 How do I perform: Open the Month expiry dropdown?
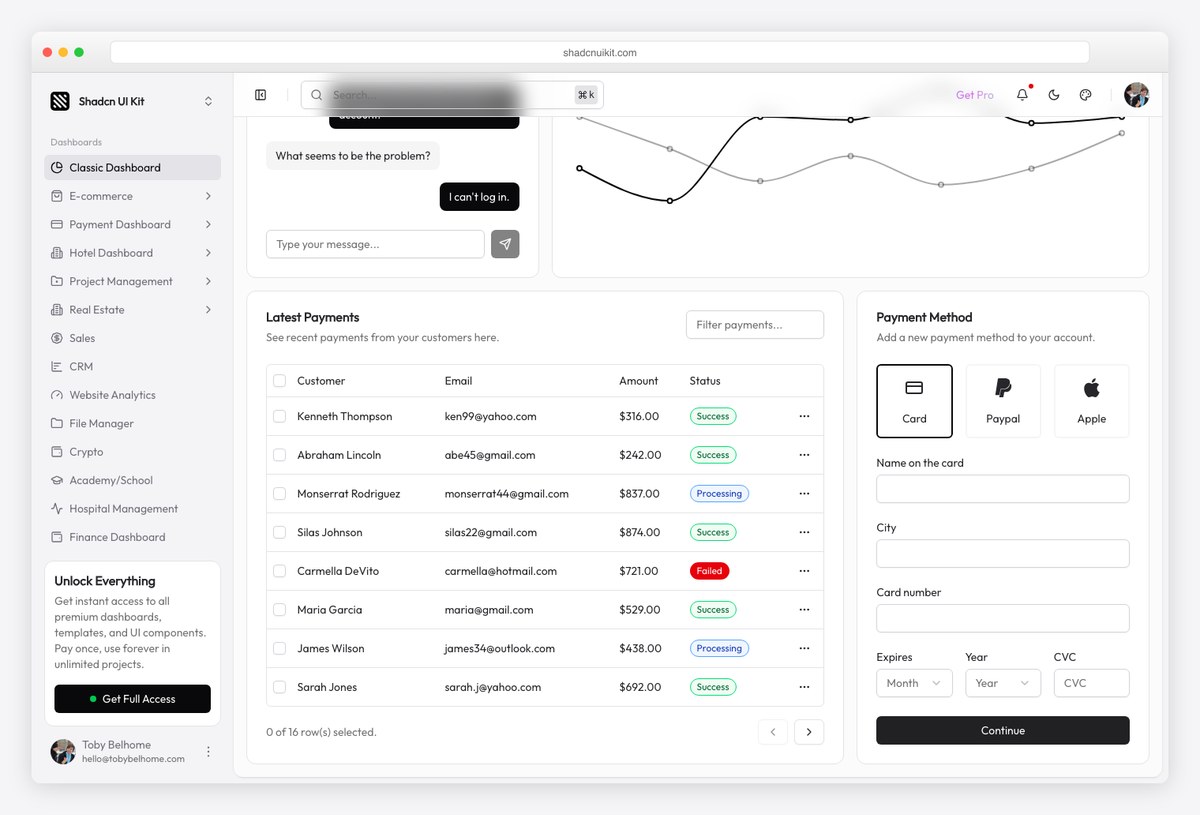914,683
